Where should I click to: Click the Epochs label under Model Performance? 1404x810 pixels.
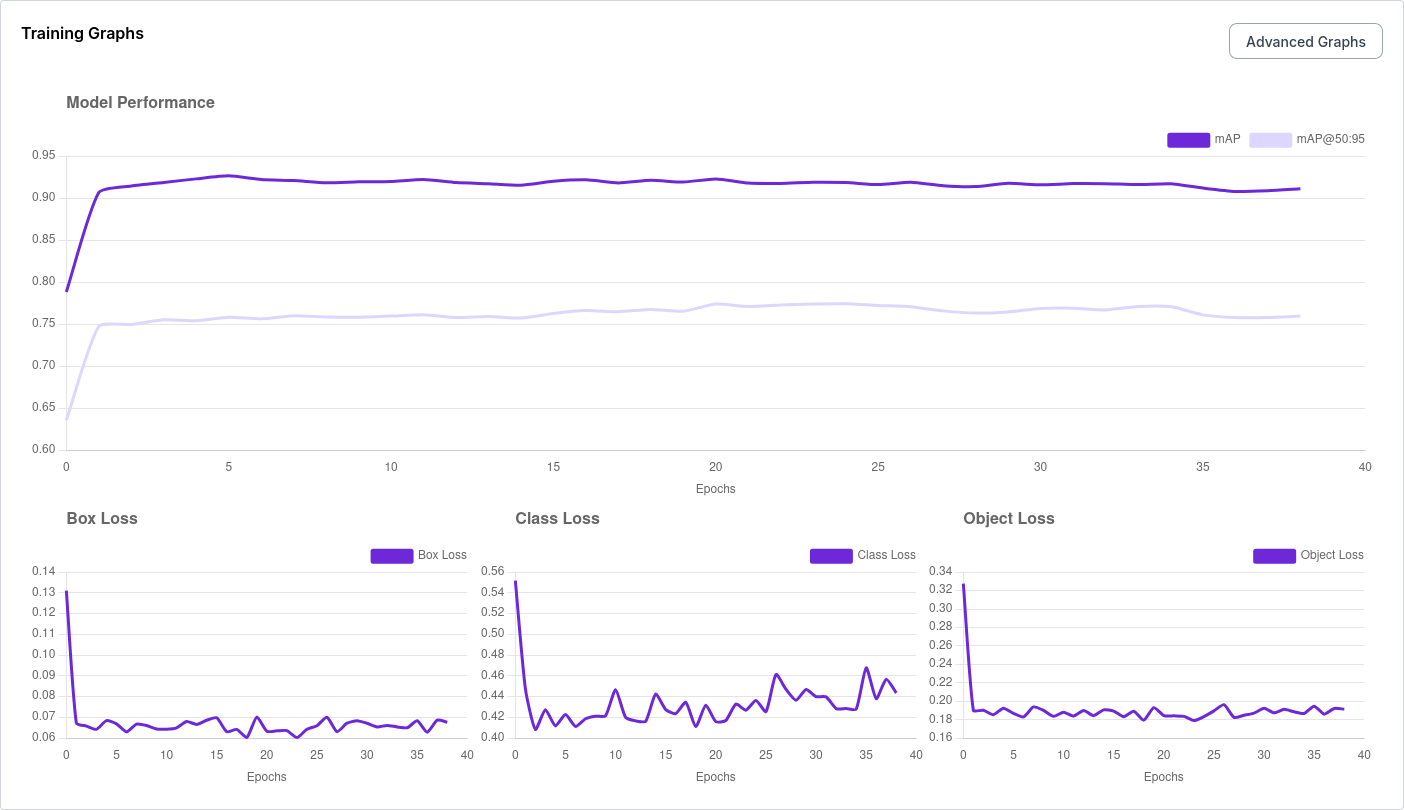[715, 489]
